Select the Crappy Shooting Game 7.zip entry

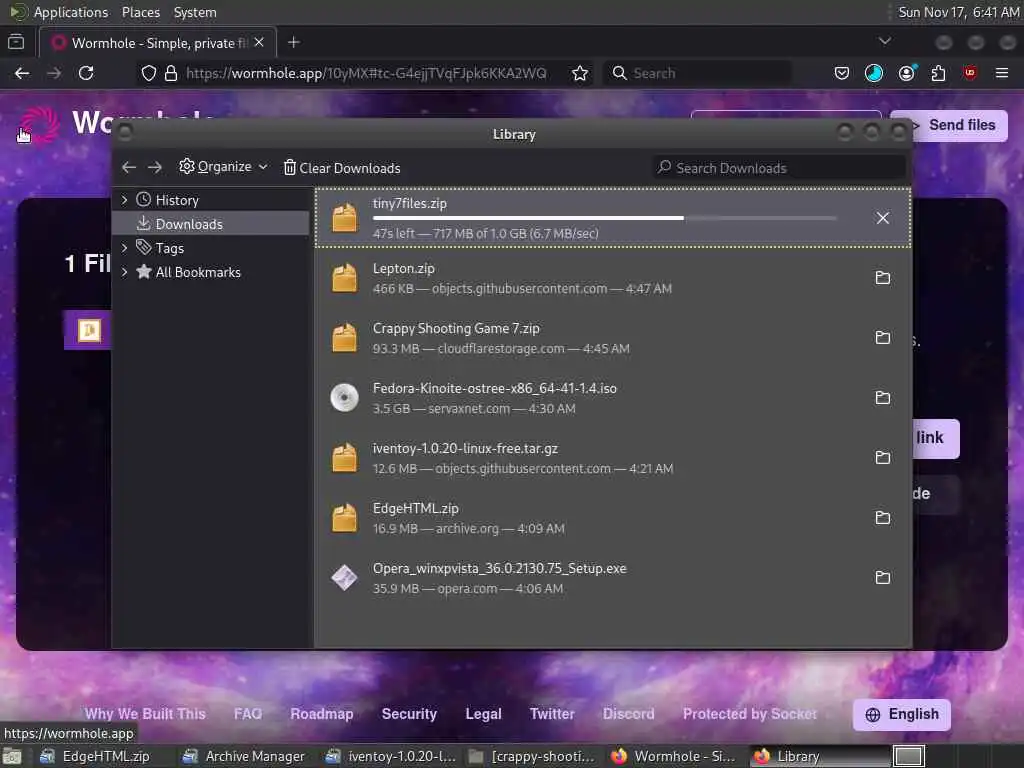[x=613, y=338]
